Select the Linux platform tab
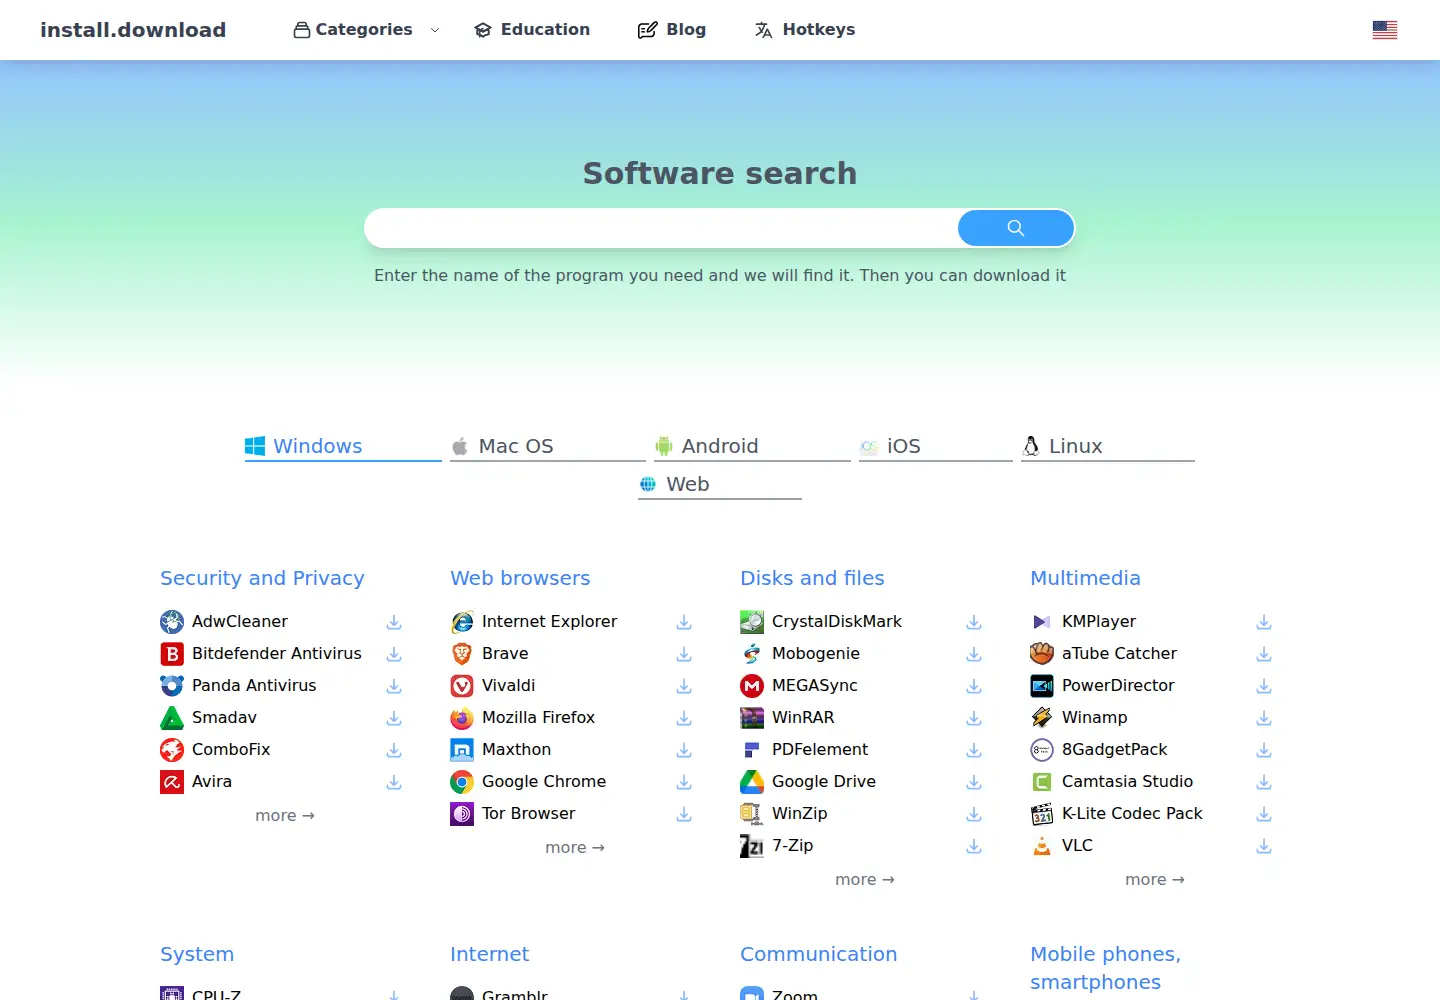This screenshot has height=1000, width=1440. coord(1108,446)
